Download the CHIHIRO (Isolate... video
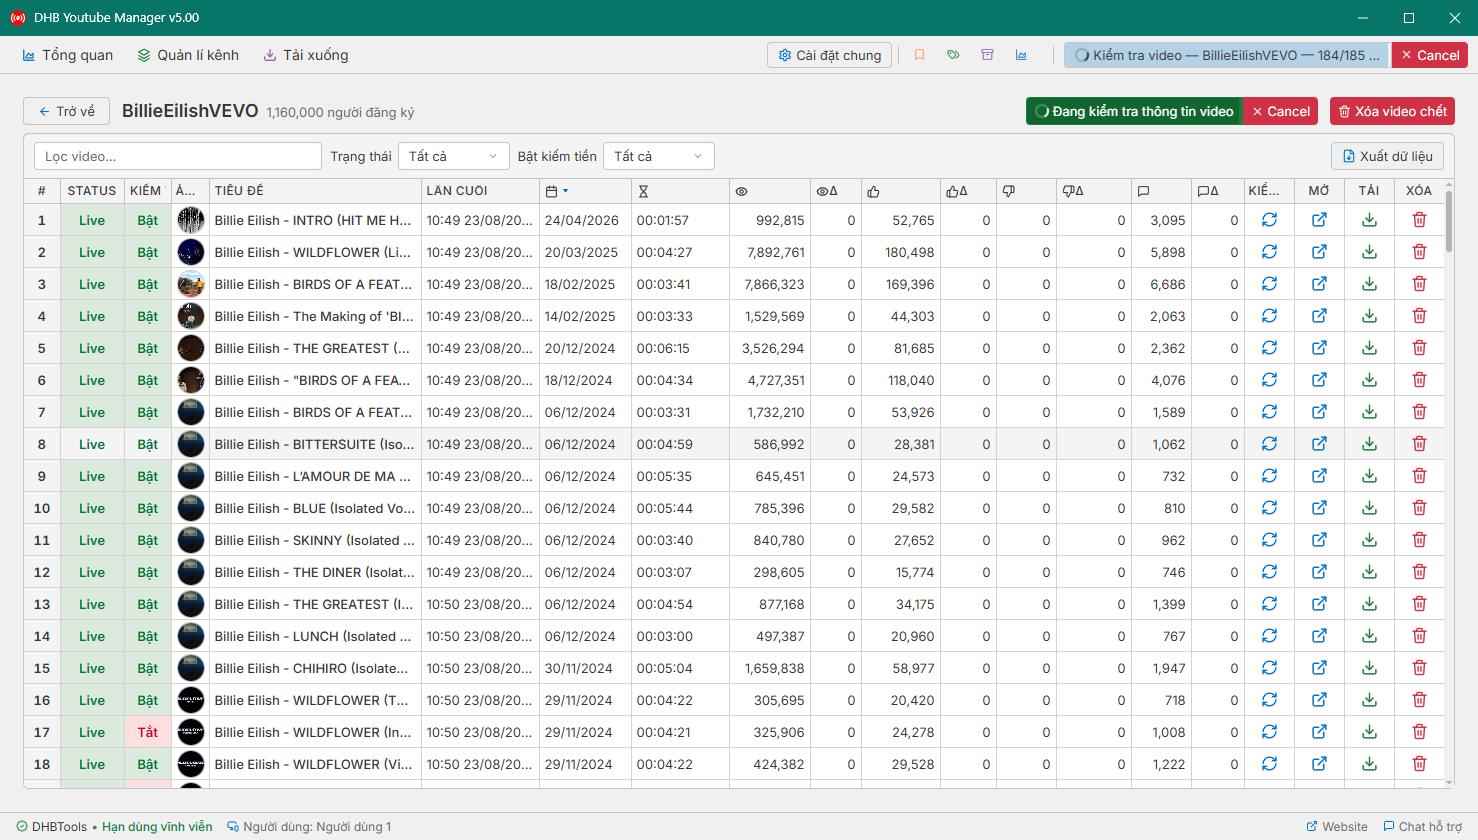This screenshot has height=840, width=1478. (1369, 668)
